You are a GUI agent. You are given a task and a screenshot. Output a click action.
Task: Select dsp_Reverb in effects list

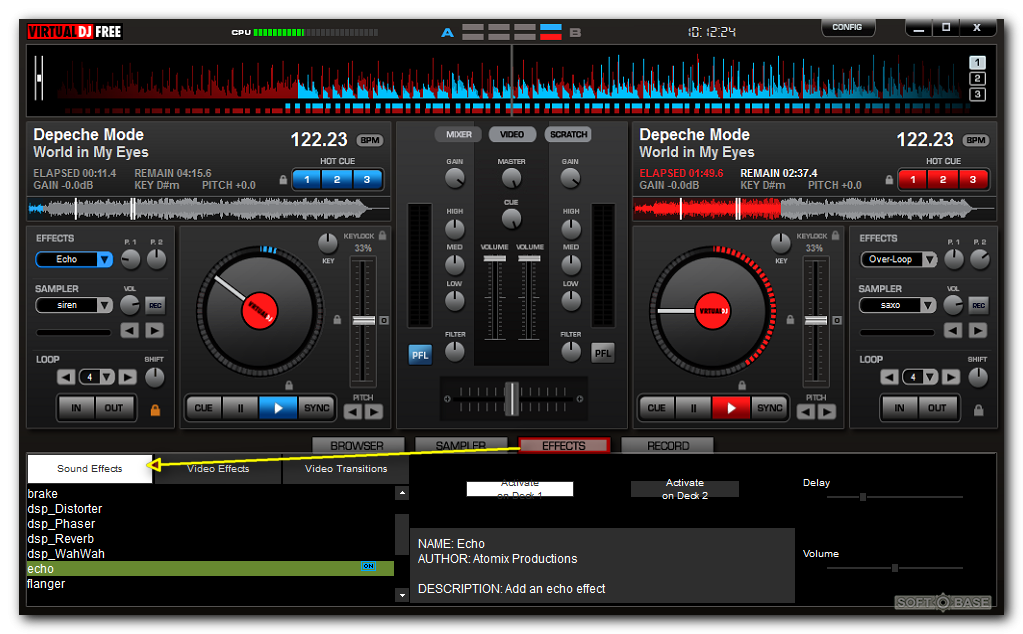click(210, 539)
